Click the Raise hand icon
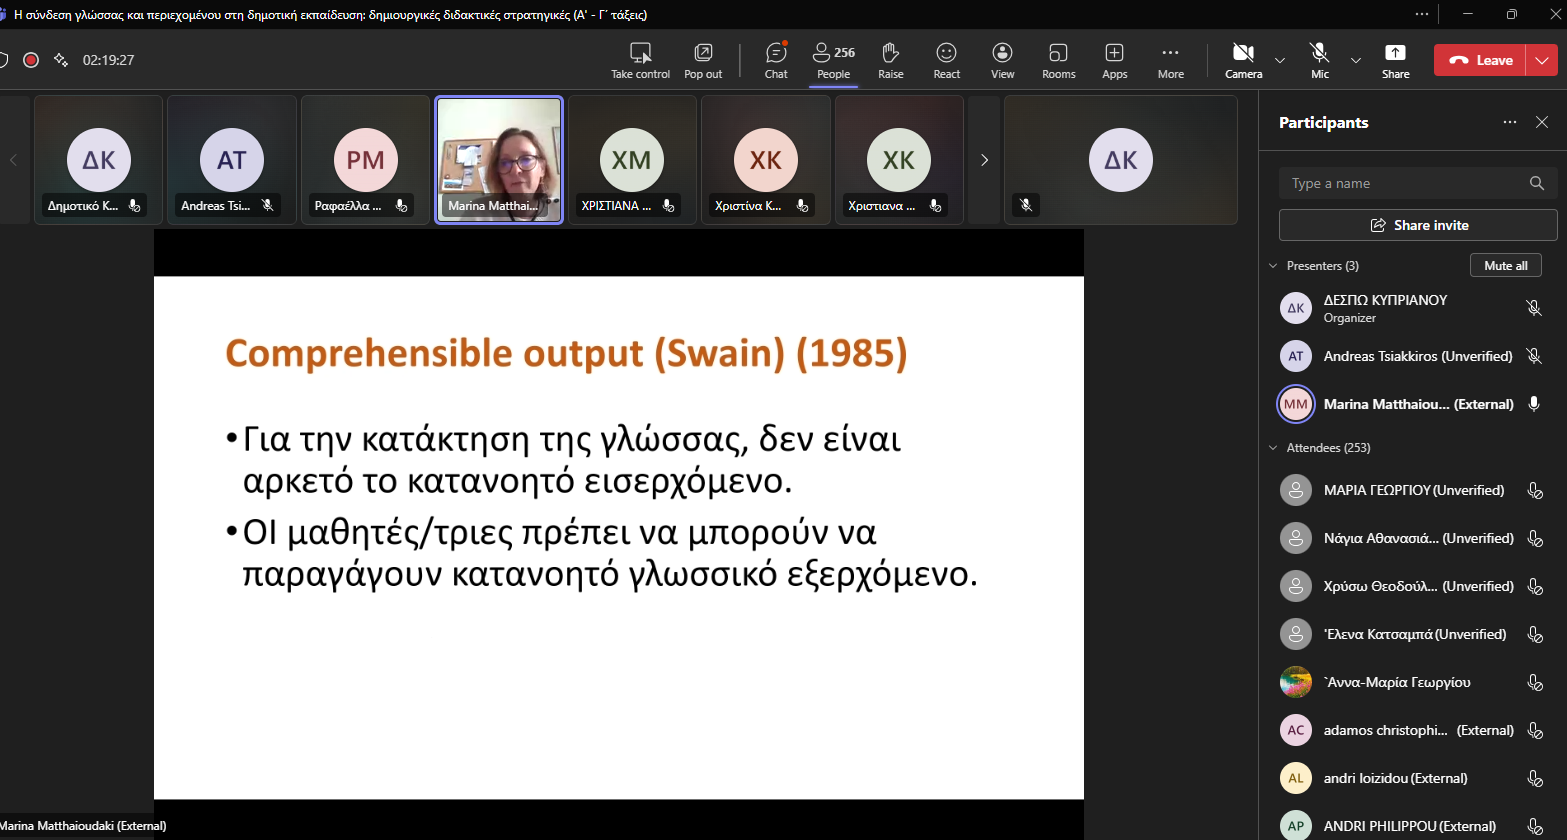The image size is (1567, 840). [890, 60]
